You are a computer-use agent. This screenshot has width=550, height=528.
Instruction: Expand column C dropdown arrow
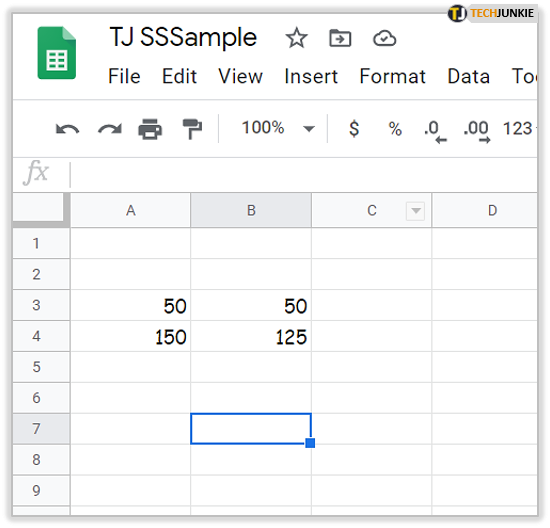(416, 211)
